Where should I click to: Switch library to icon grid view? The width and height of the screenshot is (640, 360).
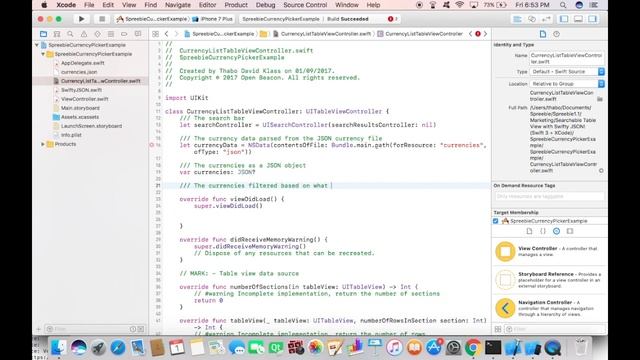pyautogui.click(x=498, y=329)
